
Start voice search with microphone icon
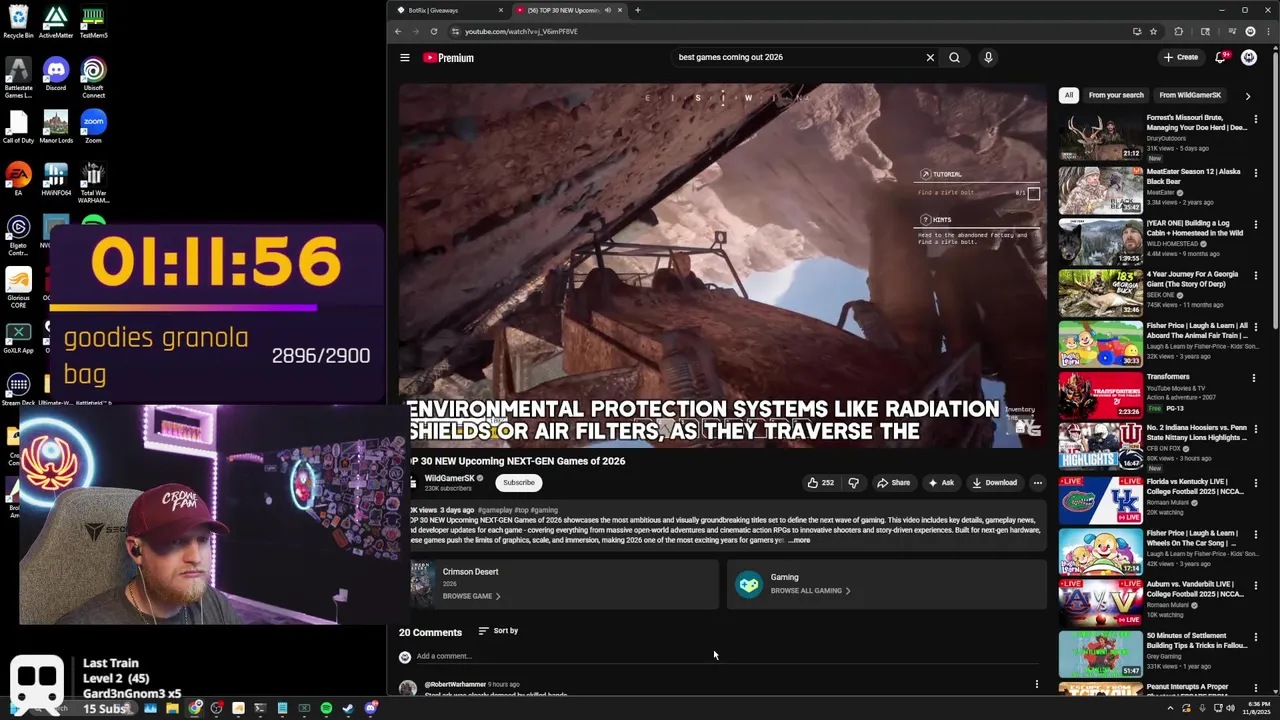[x=988, y=57]
